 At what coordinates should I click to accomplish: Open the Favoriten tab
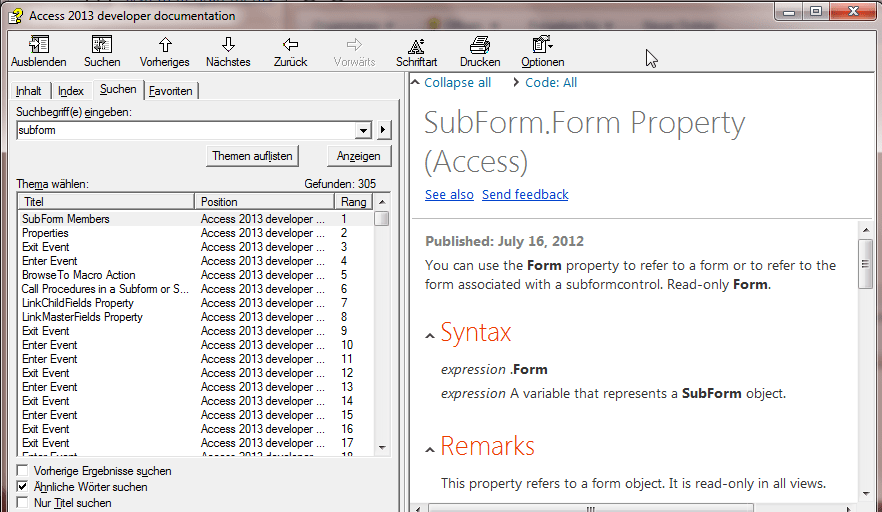(170, 91)
